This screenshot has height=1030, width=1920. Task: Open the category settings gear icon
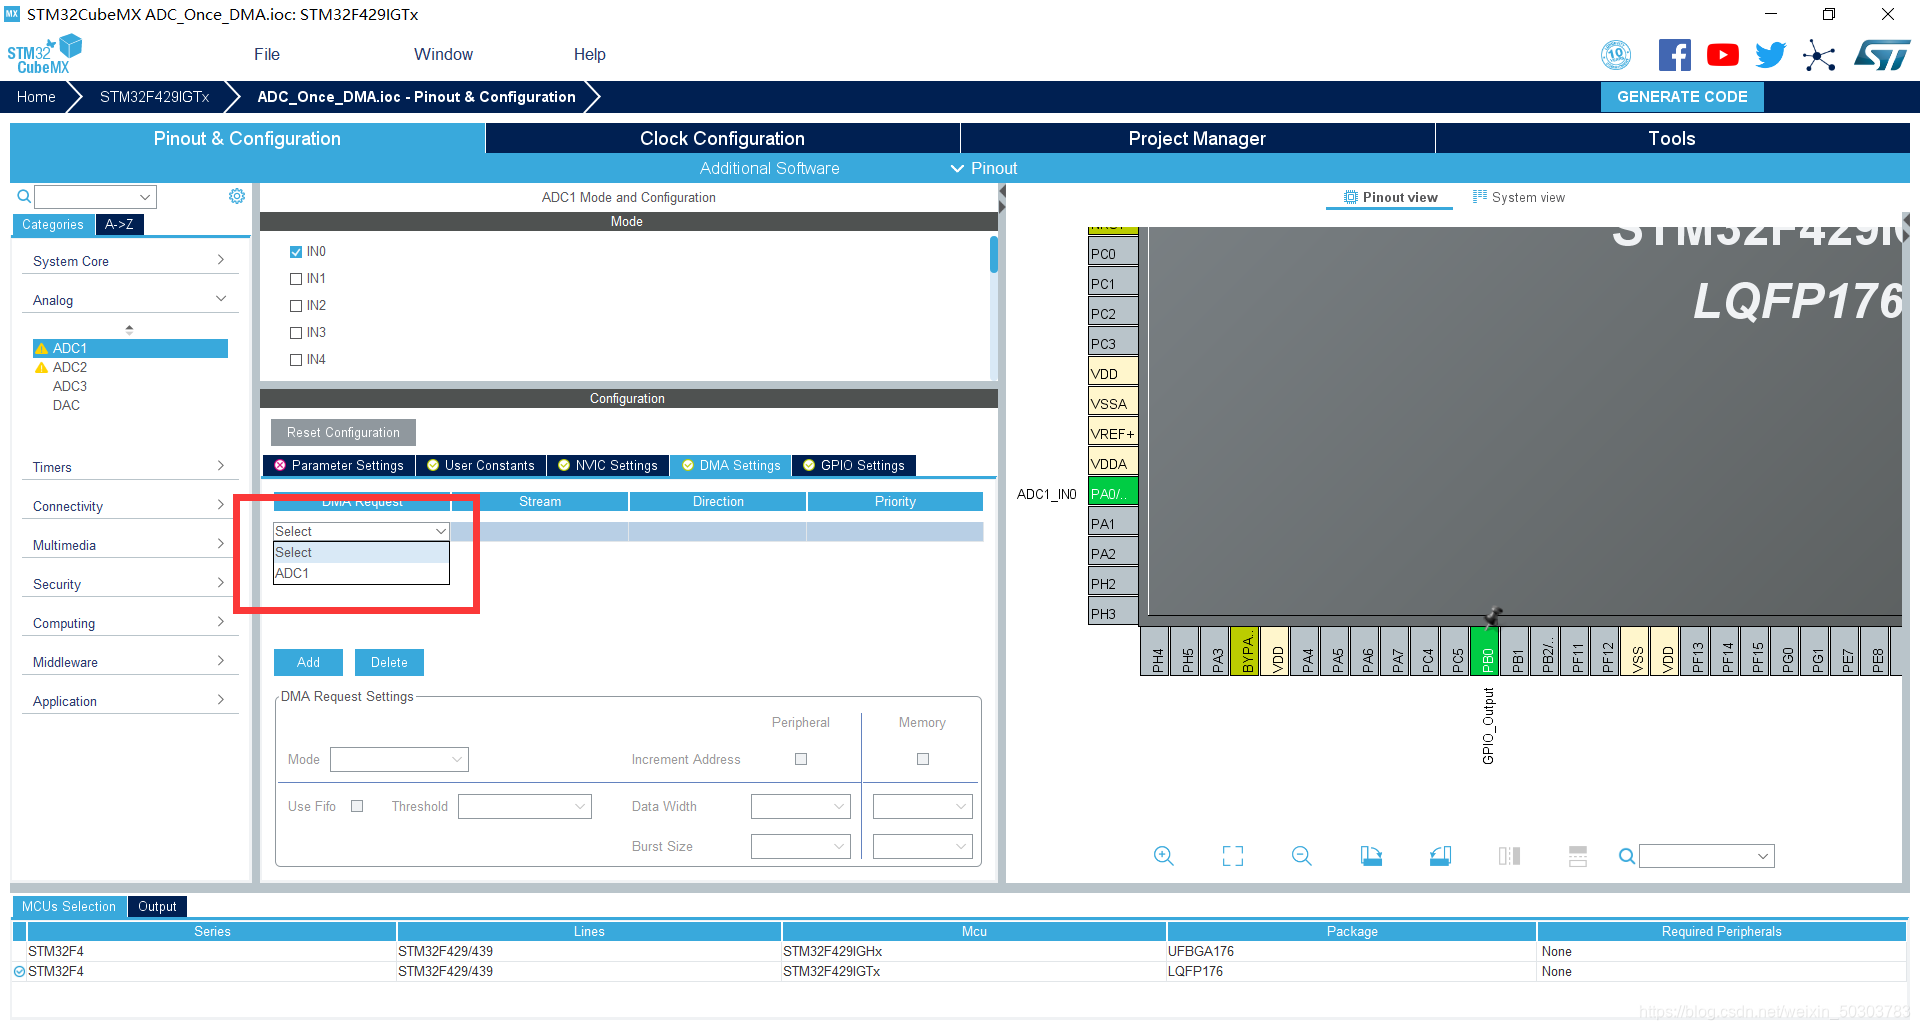(x=237, y=196)
